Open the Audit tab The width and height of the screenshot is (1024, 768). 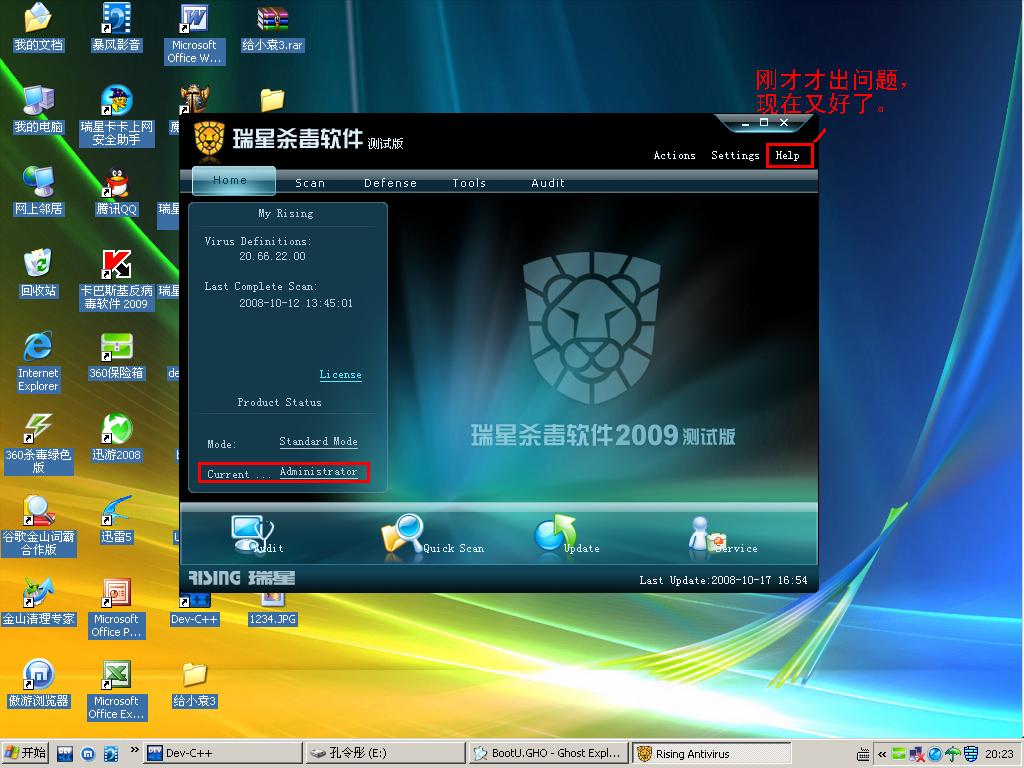[547, 183]
